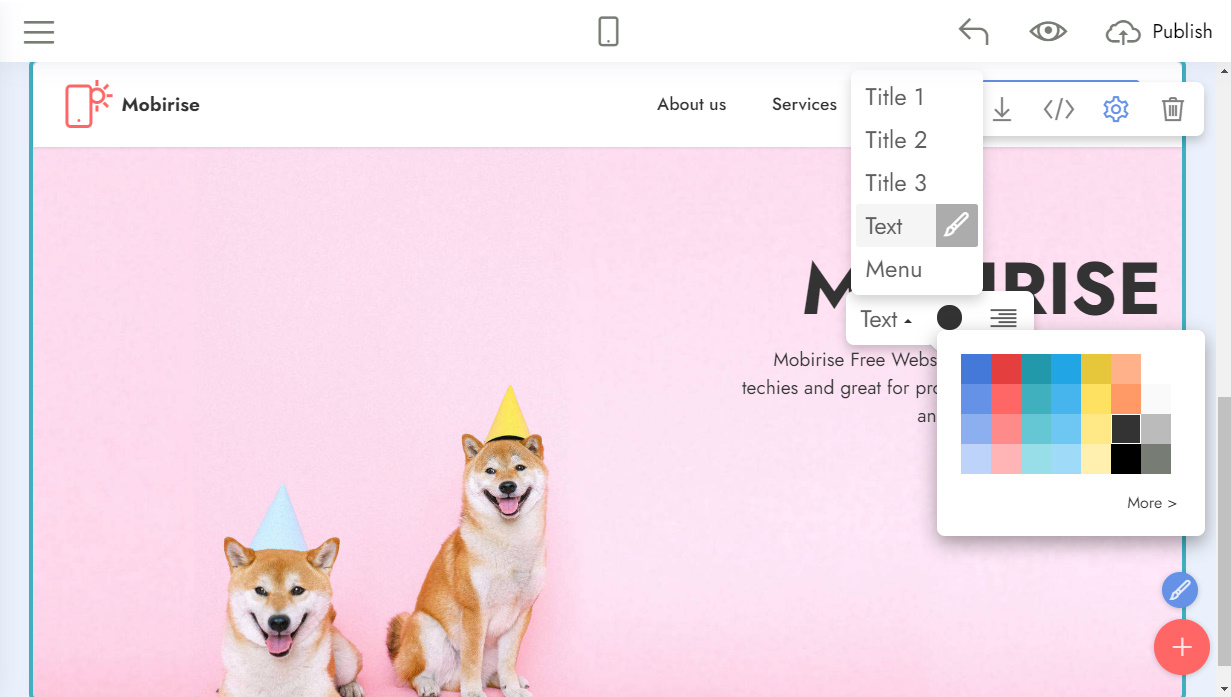Pick the darkest royal blue swatch
Image resolution: width=1231 pixels, height=697 pixels.
(976, 369)
